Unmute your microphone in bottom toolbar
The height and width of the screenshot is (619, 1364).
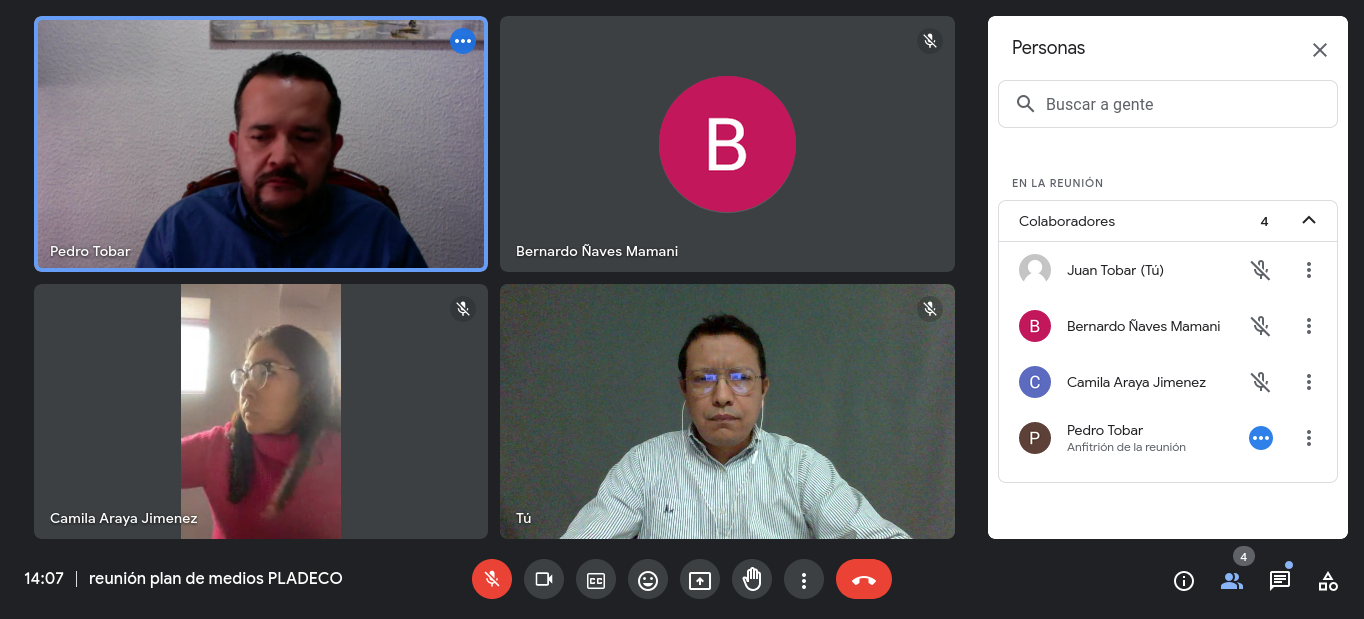(492, 579)
